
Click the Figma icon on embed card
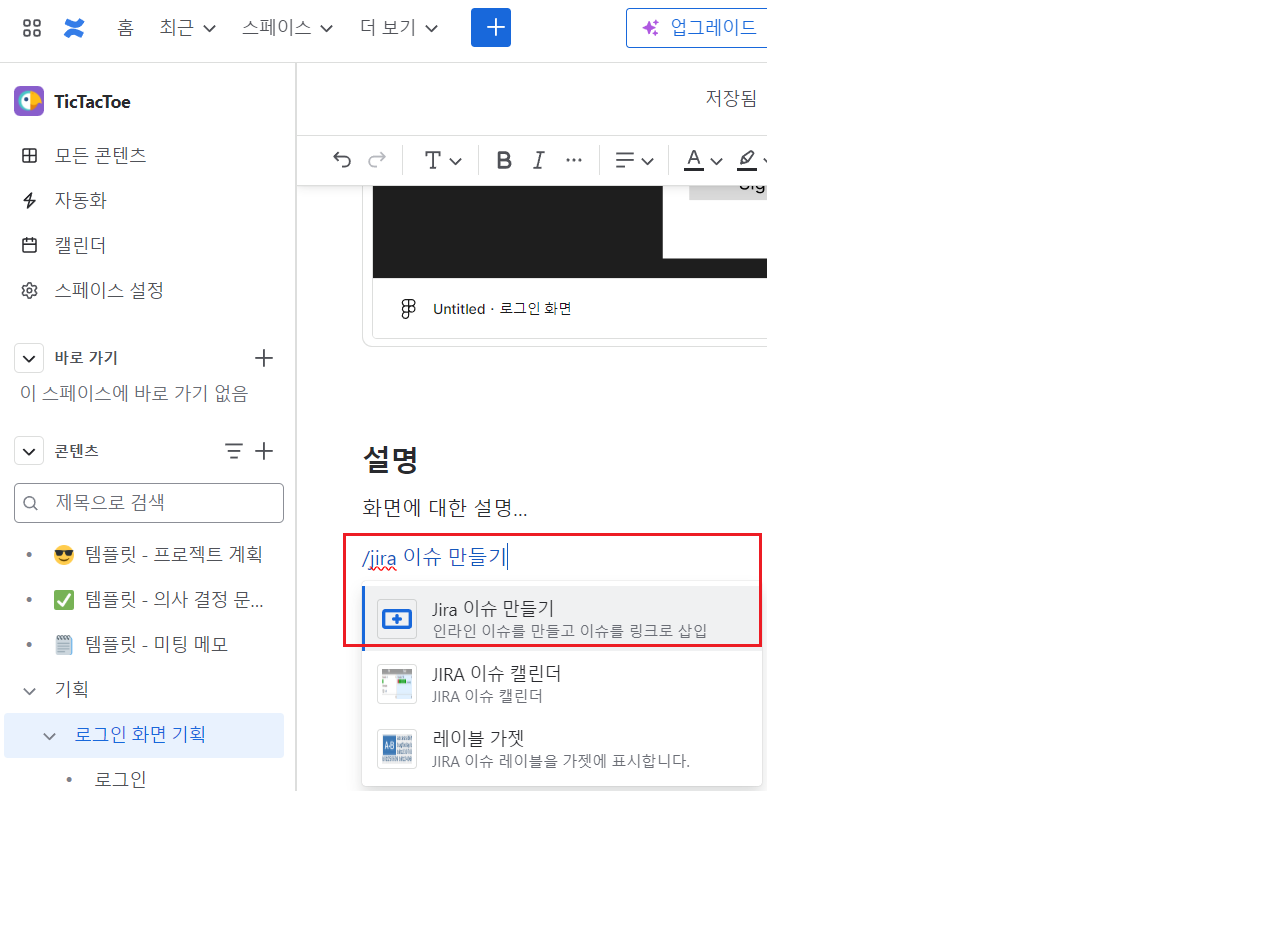point(408,309)
